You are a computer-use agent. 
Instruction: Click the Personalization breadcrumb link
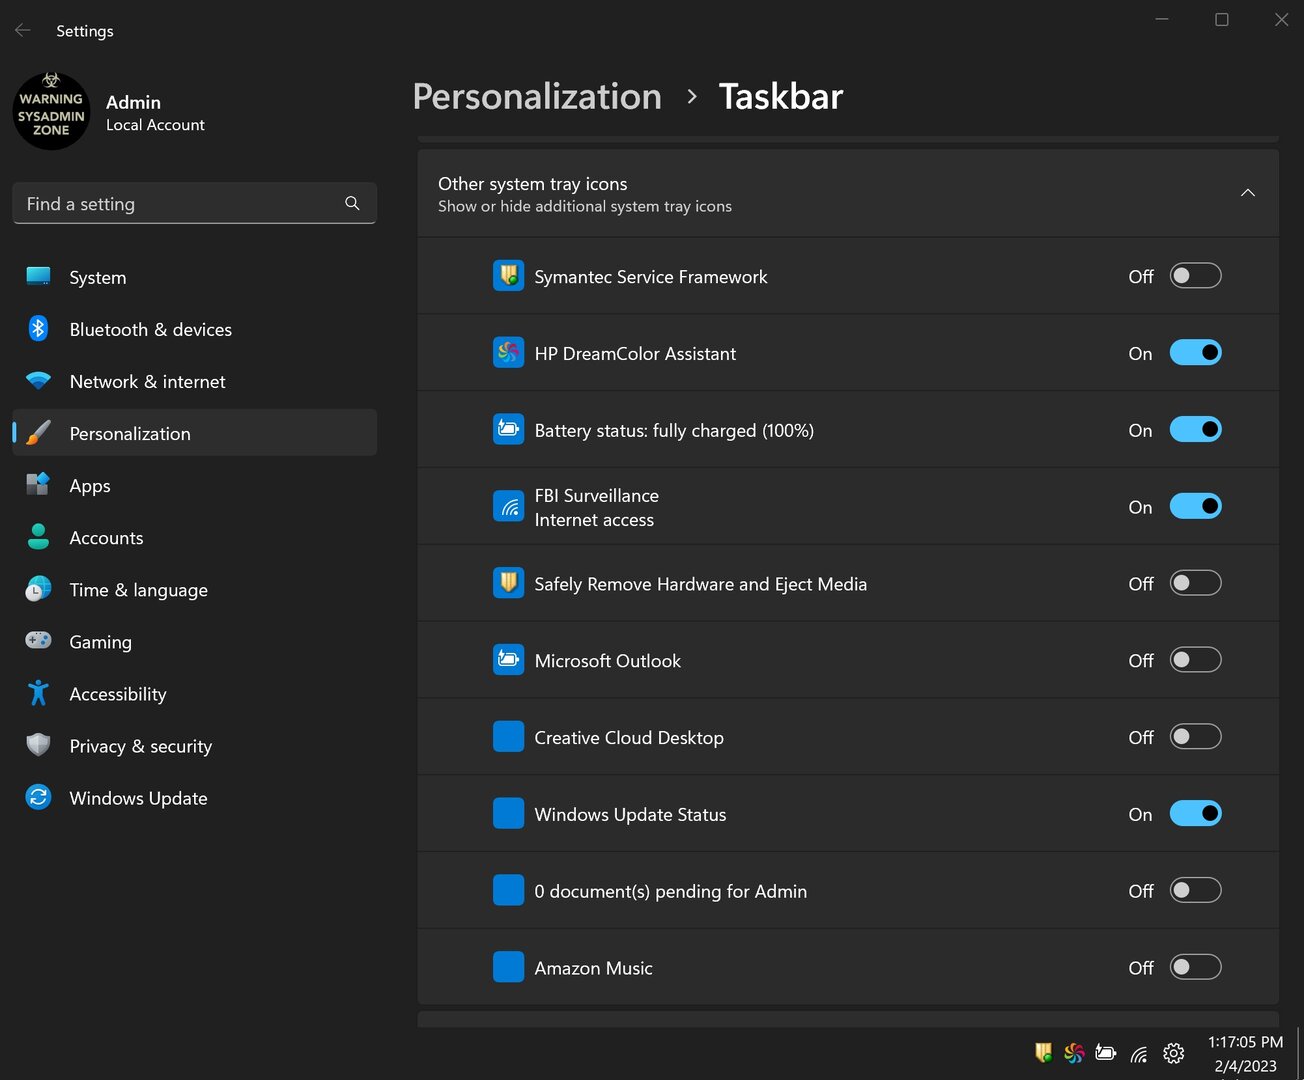[x=537, y=96]
